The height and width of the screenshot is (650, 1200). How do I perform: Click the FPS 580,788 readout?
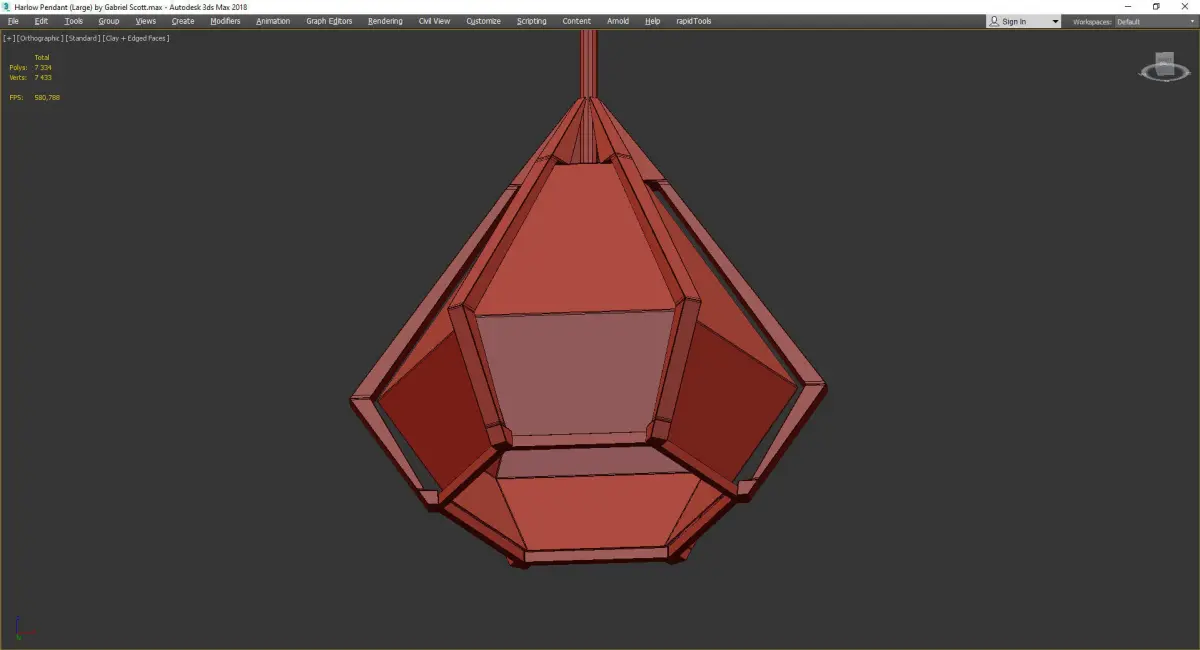[35, 97]
